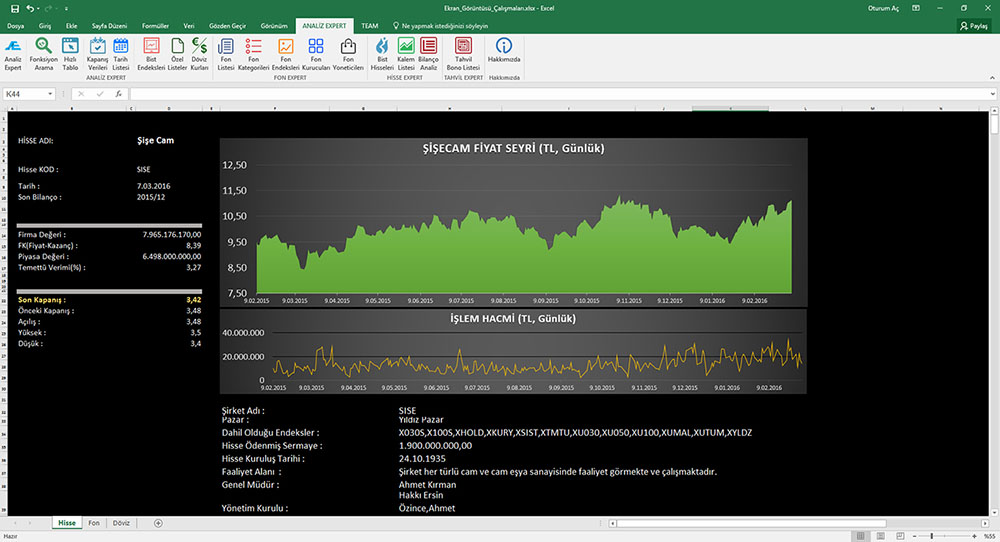This screenshot has height=542, width=1000.
Task: Open Bilanço Analiz tool
Action: coord(429,54)
